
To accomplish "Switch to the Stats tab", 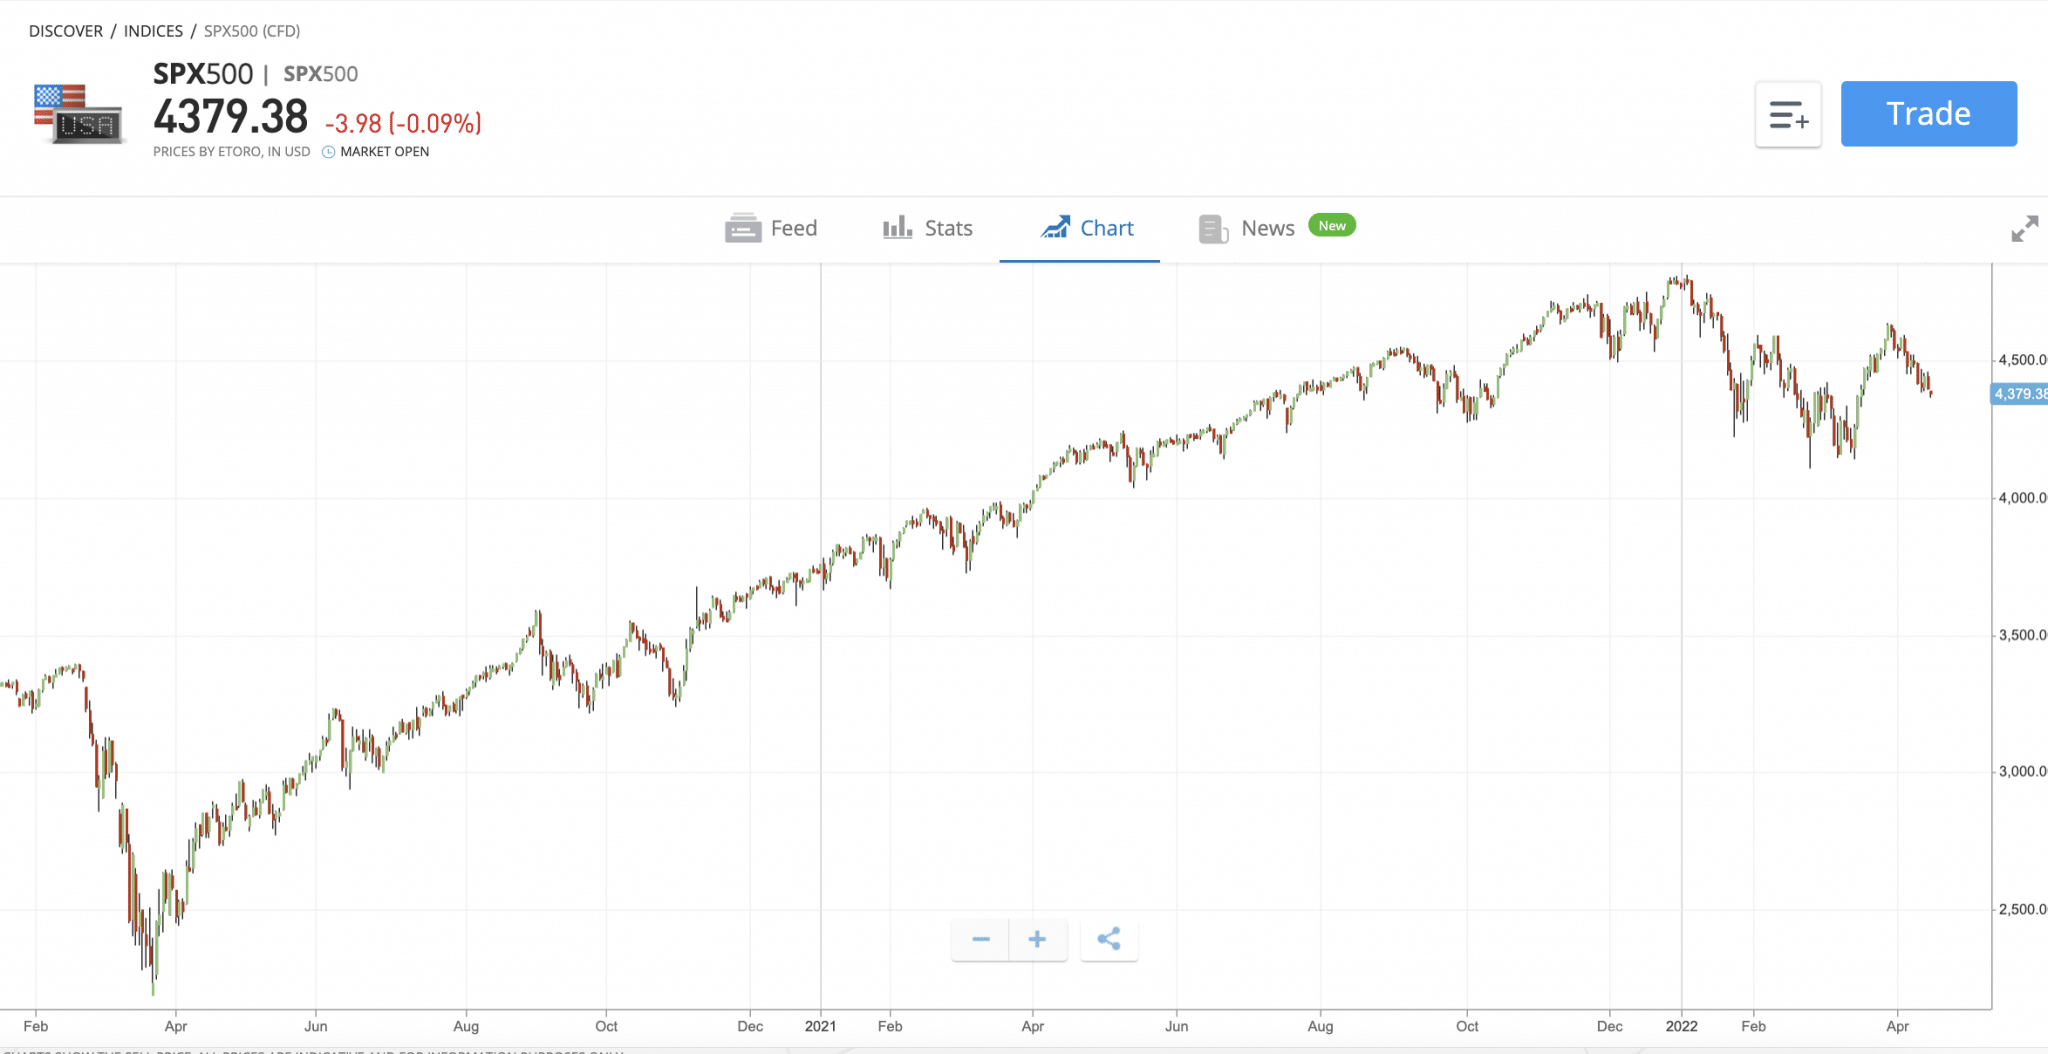I will click(x=927, y=228).
